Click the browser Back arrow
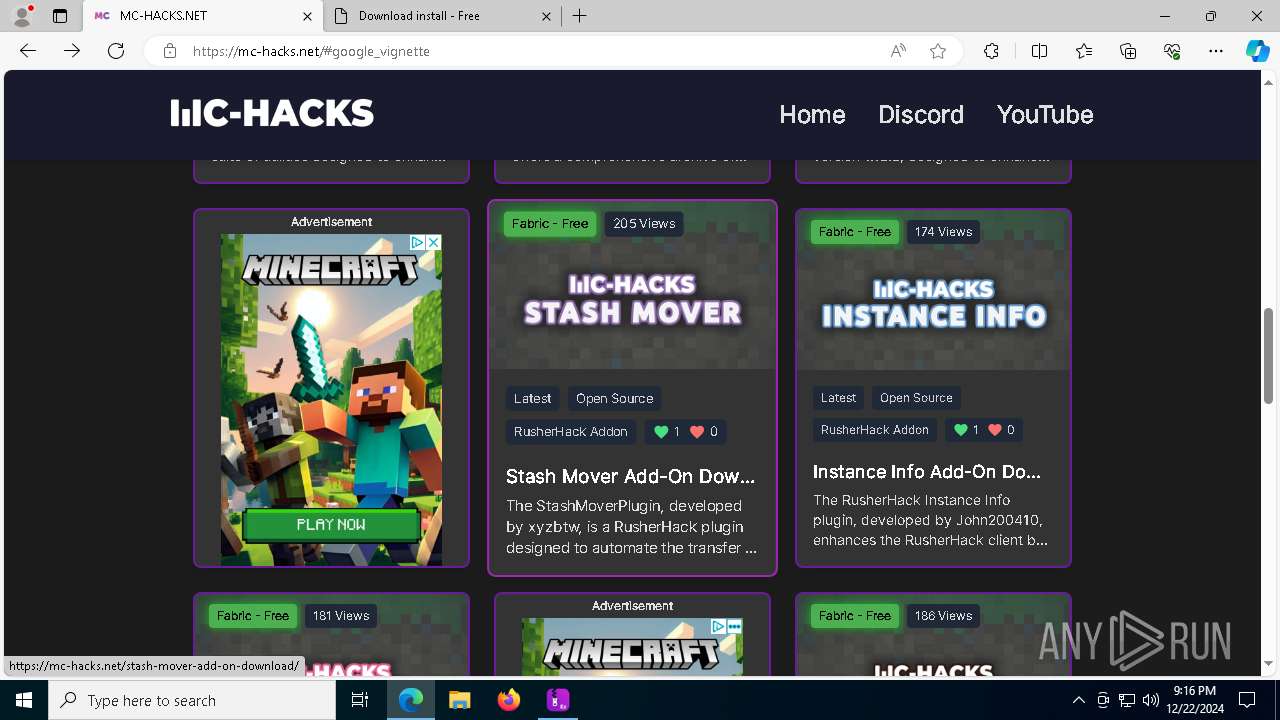1280x720 pixels. 28,51
